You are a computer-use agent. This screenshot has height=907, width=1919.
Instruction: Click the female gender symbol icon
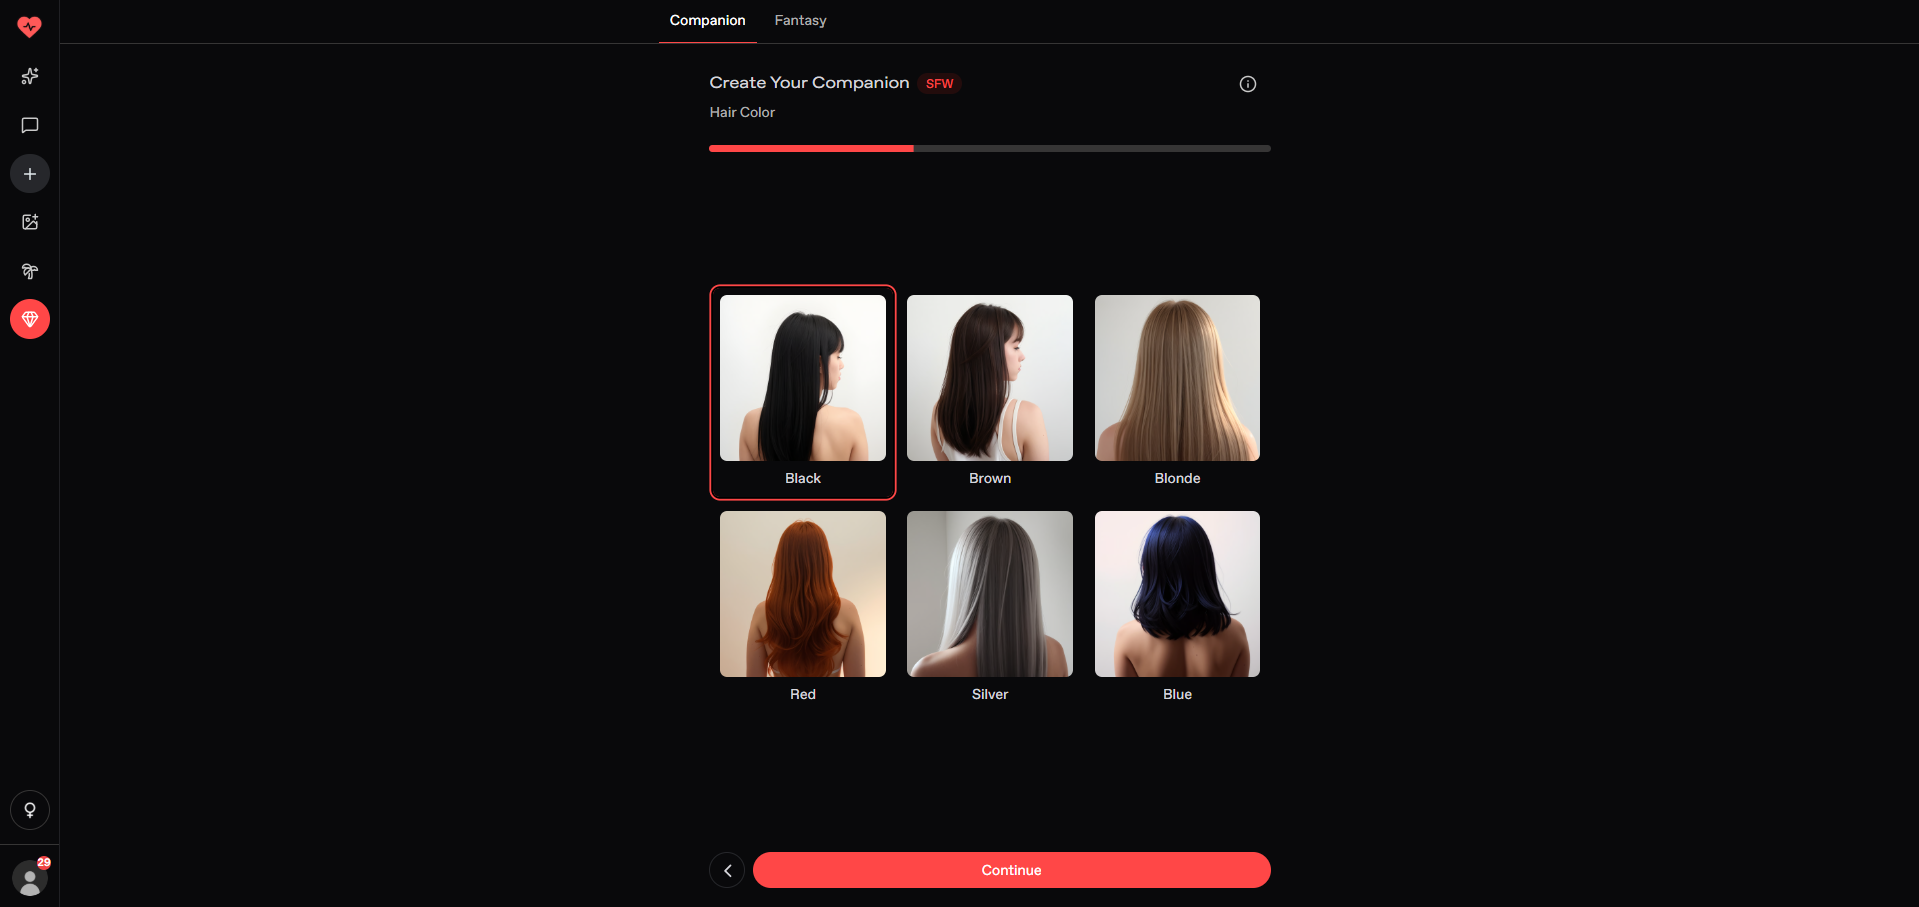click(x=30, y=810)
